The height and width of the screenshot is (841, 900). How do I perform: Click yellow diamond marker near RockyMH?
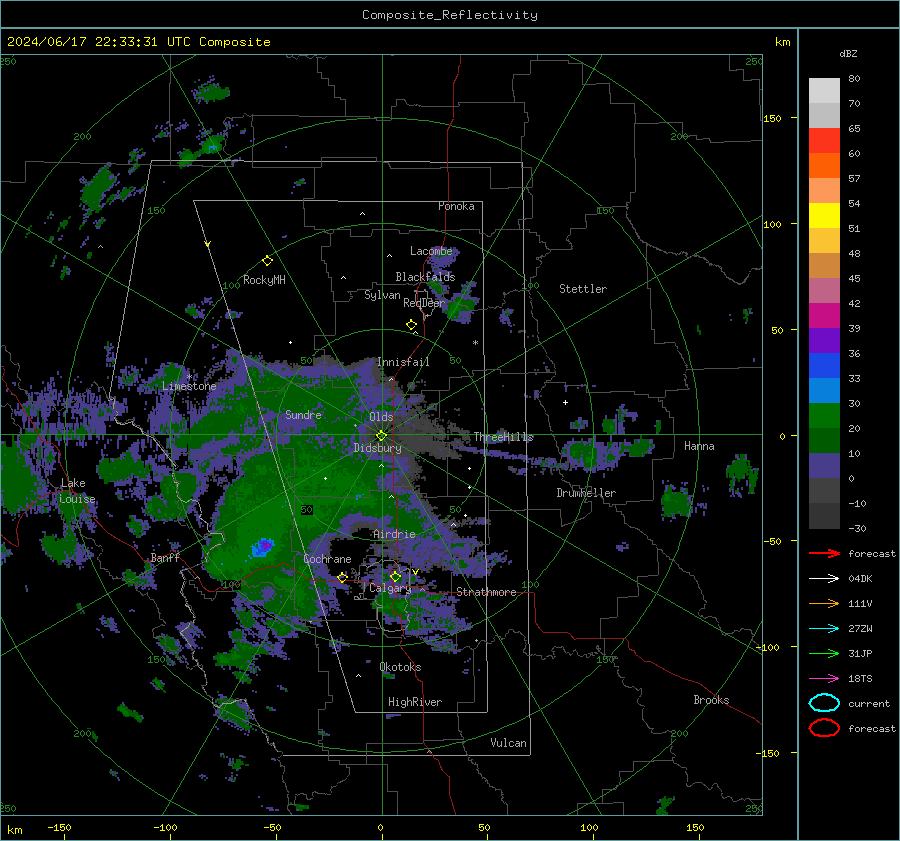pyautogui.click(x=267, y=261)
